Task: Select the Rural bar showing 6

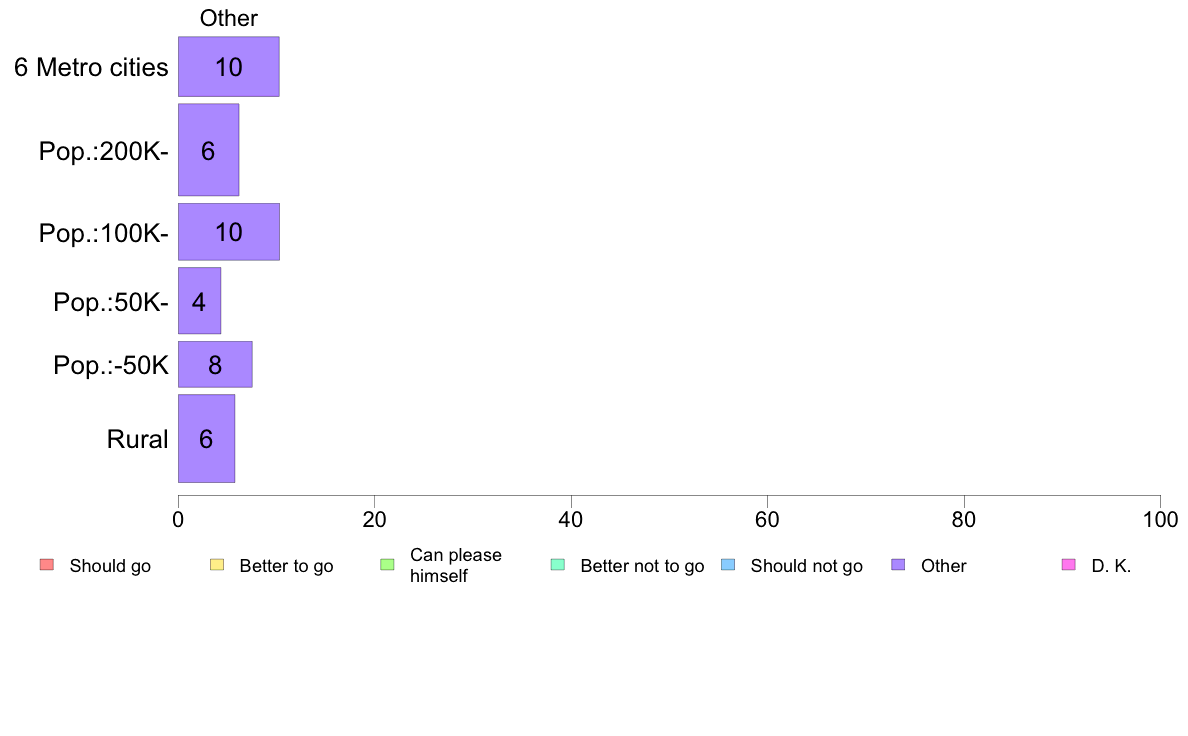Action: 206,439
